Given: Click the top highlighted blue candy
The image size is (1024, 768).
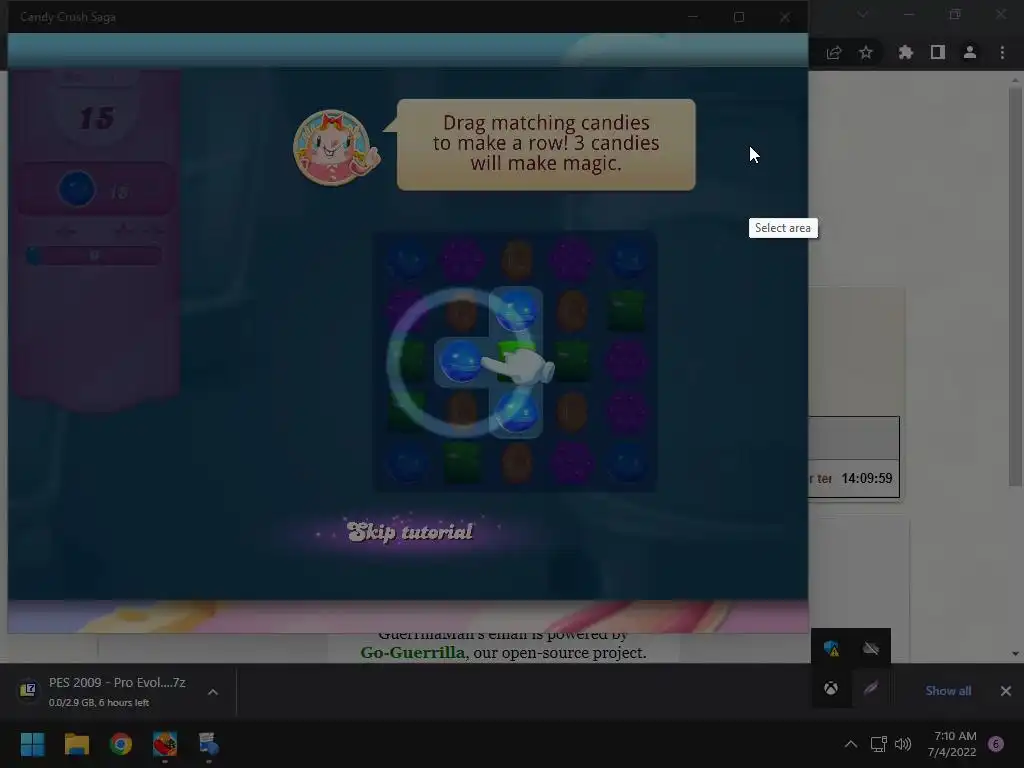Looking at the screenshot, I should (516, 310).
